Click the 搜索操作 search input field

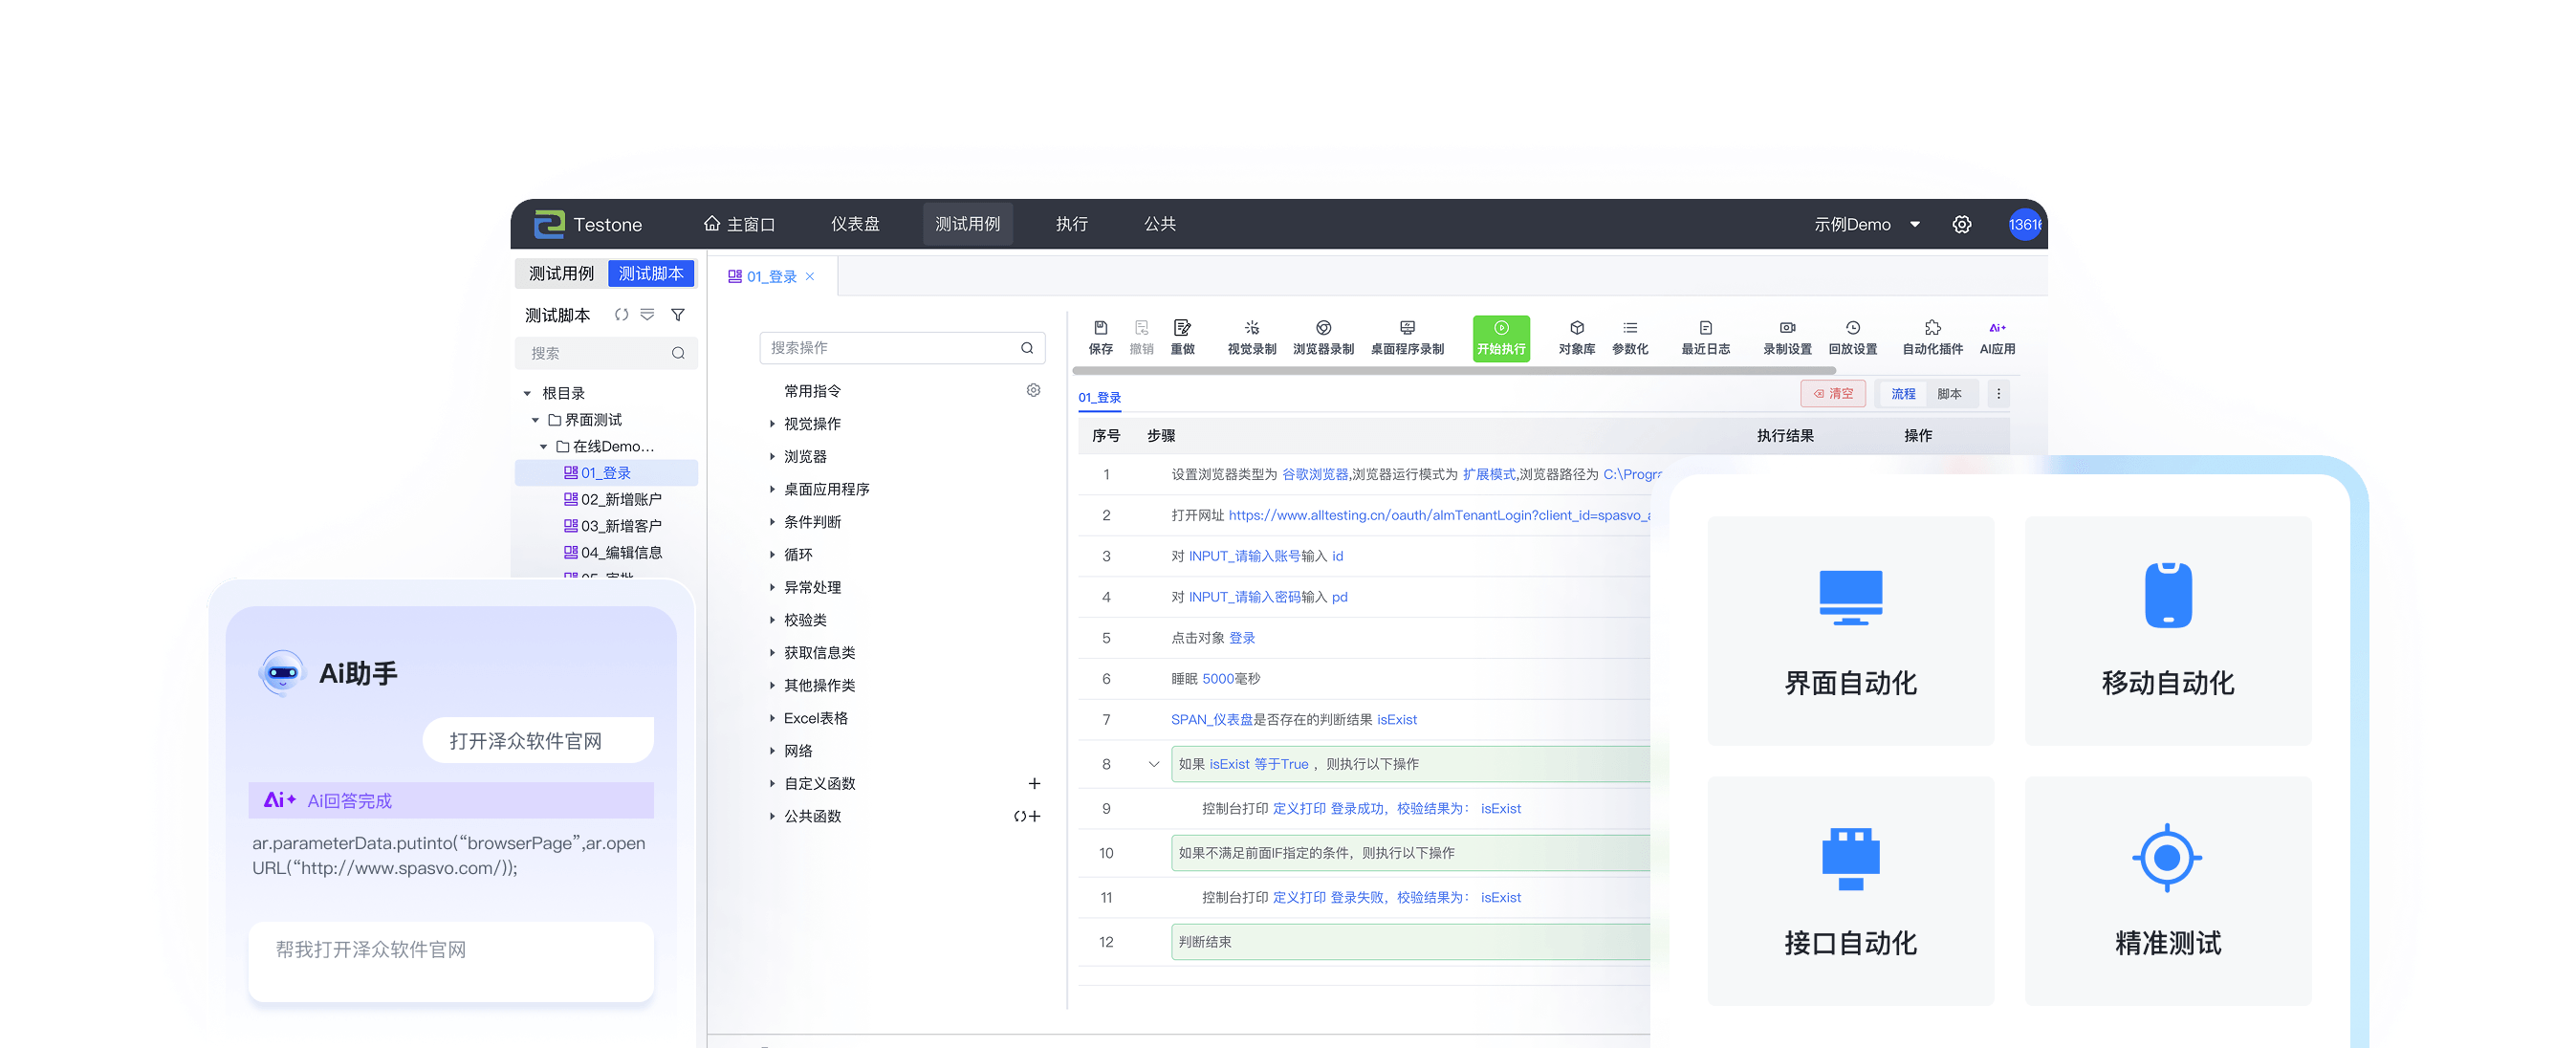(890, 348)
